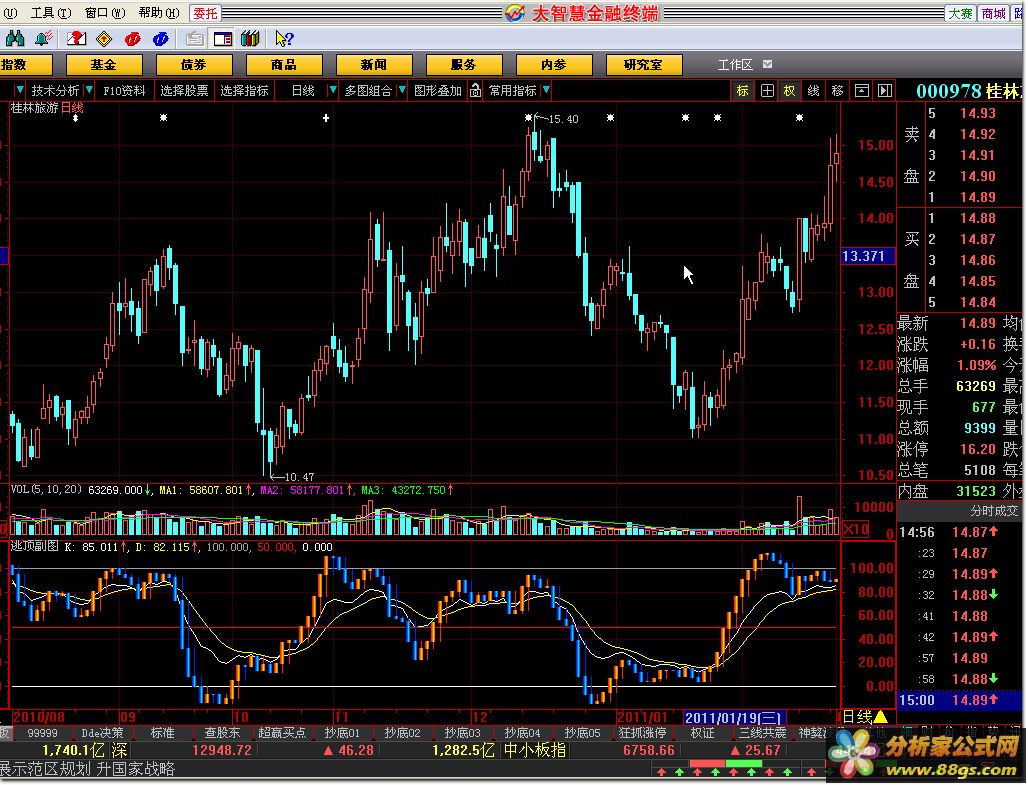1028x785 pixels.
Task: Switch to the 抄底01 indicator tab
Action: point(342,733)
